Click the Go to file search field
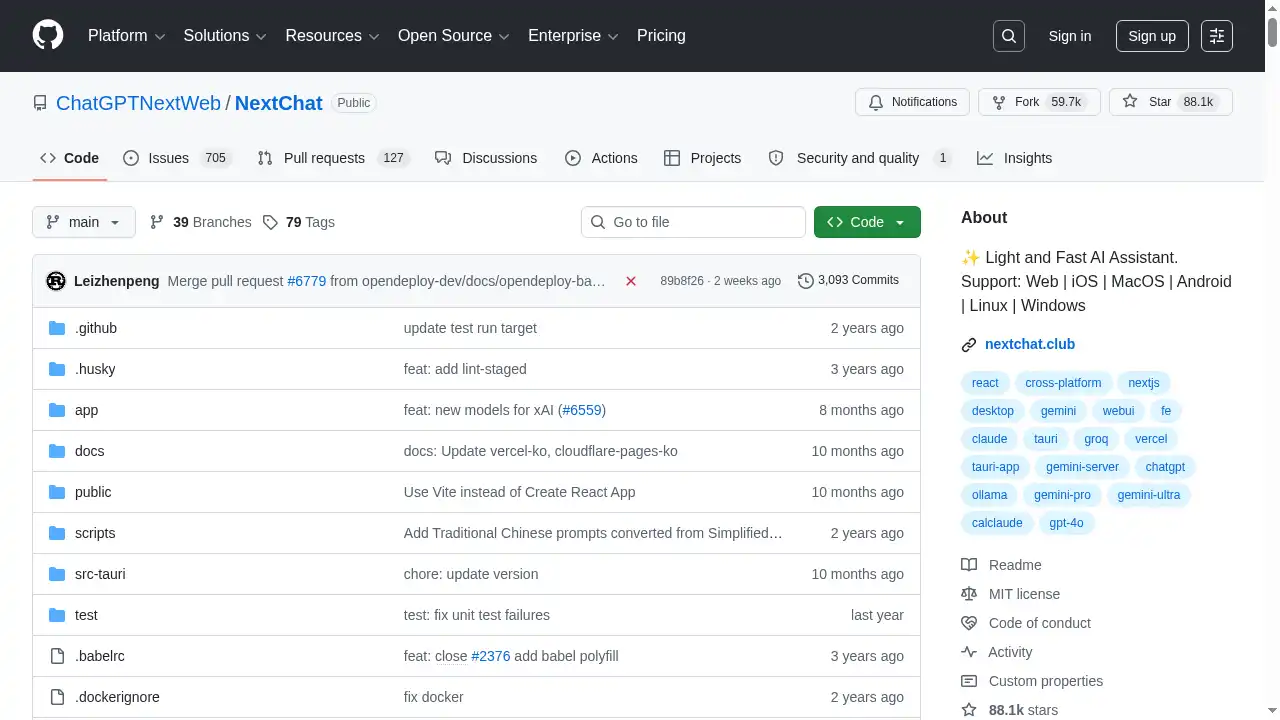The width and height of the screenshot is (1280, 720). coord(693,222)
